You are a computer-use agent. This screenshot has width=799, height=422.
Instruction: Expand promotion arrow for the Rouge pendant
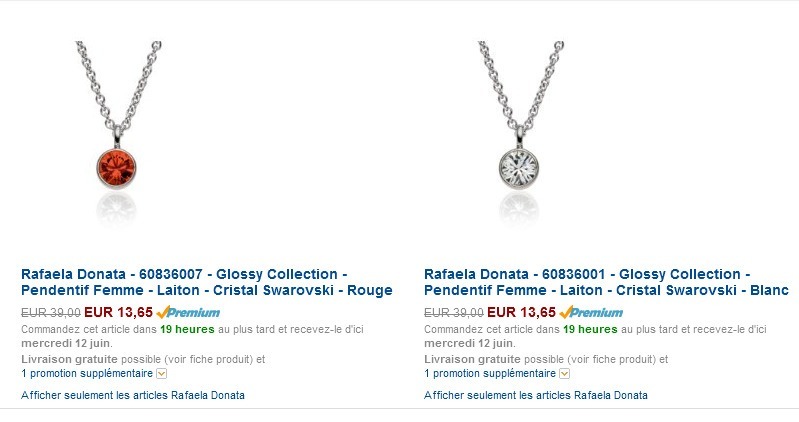(x=162, y=374)
